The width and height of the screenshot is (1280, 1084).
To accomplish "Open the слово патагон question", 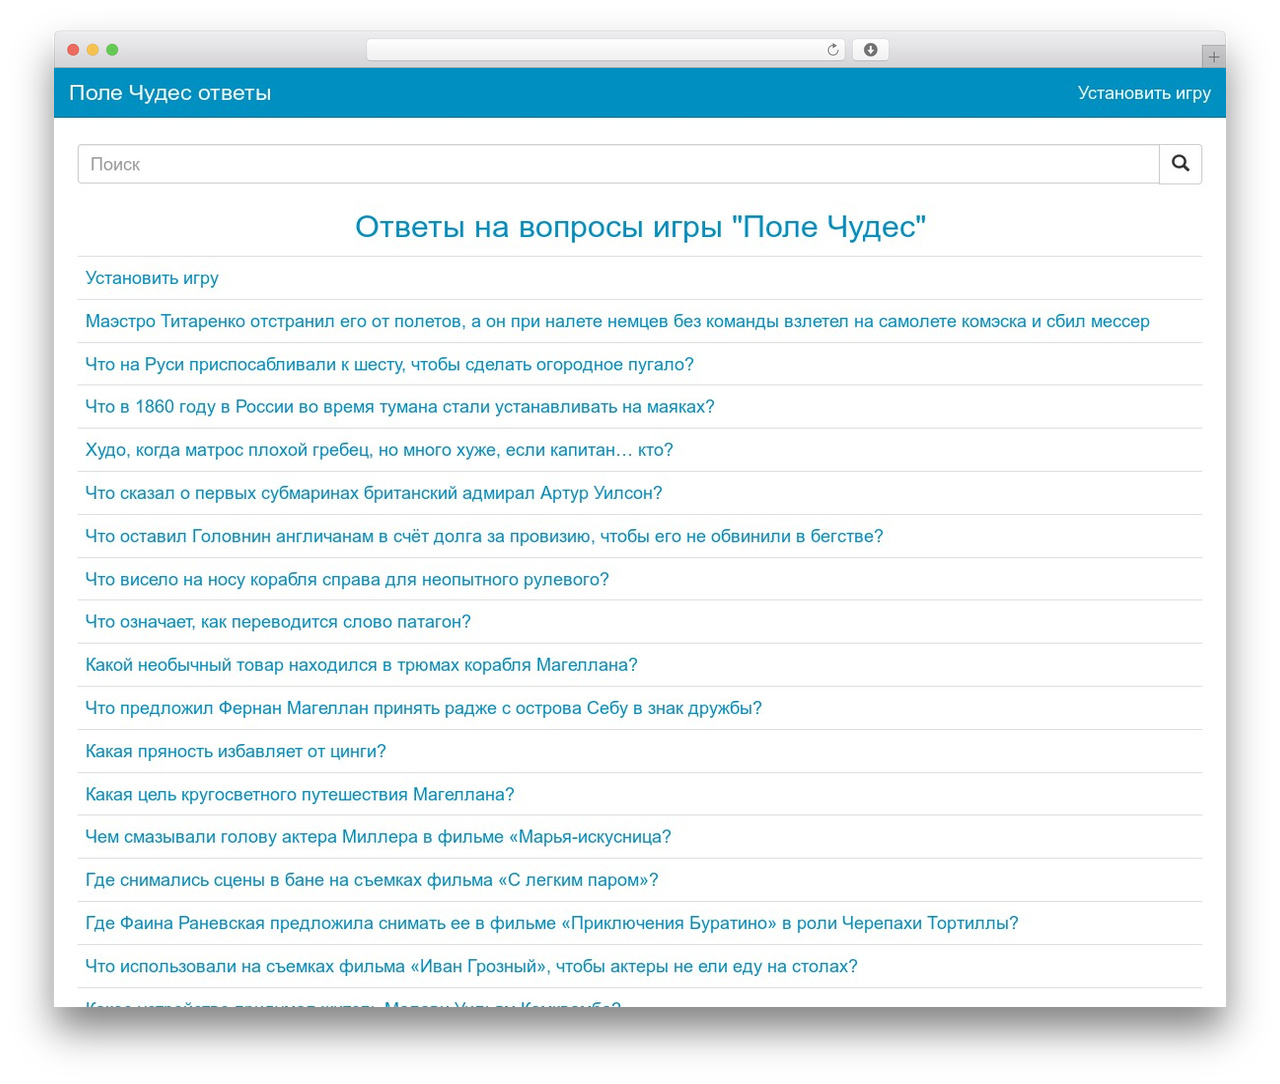I will (x=278, y=622).
